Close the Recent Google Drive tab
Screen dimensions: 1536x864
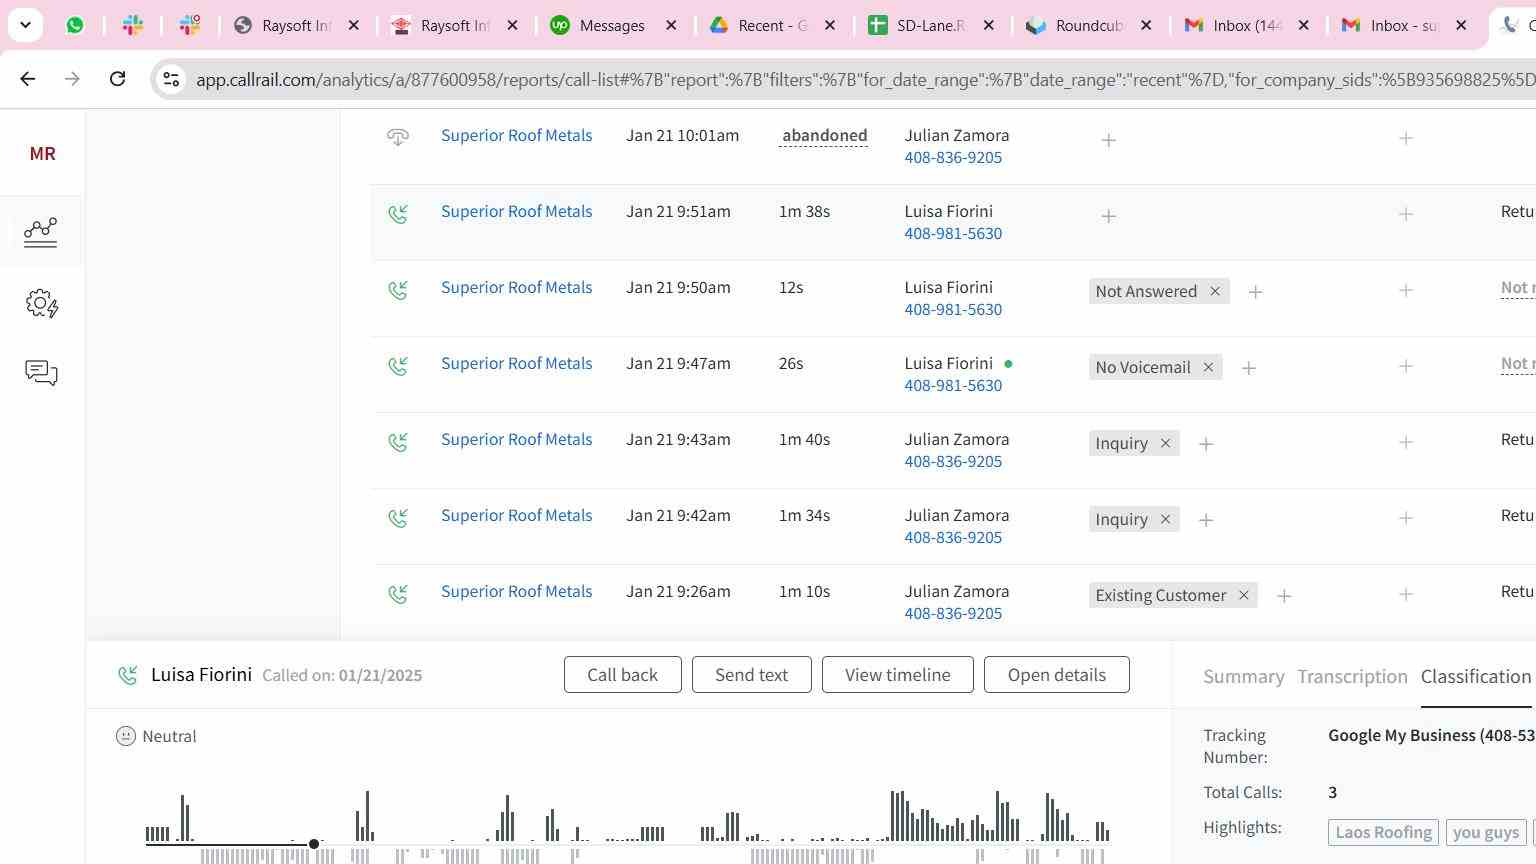[830, 25]
